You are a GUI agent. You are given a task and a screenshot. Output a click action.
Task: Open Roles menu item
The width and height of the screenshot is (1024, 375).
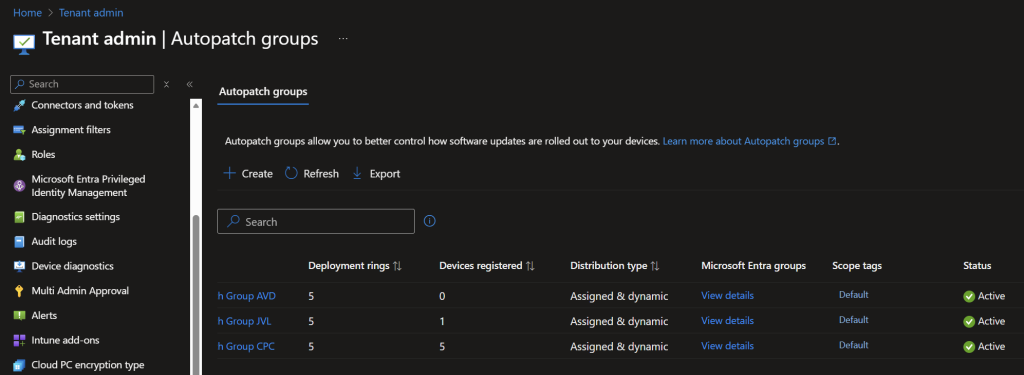coord(43,155)
